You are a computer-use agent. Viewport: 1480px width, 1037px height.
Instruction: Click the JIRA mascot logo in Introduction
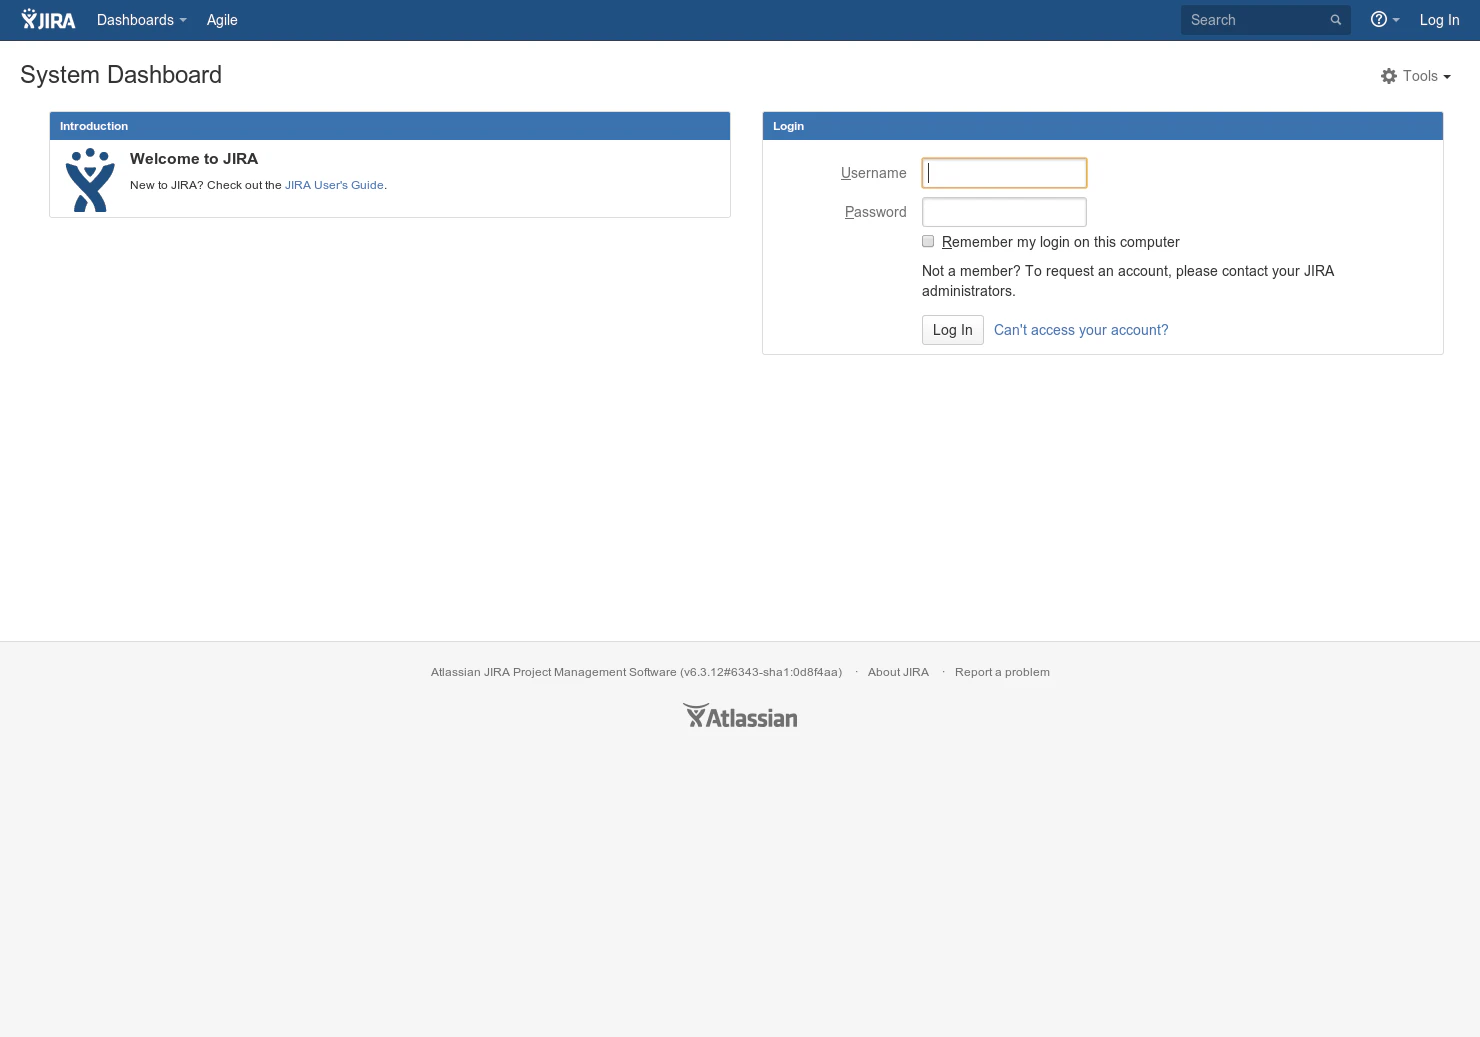(90, 180)
